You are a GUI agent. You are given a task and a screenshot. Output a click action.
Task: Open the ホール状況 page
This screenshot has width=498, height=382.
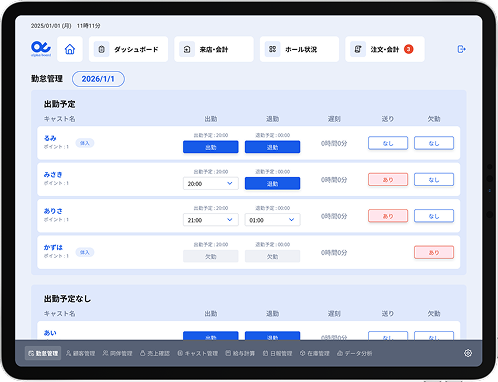point(299,49)
